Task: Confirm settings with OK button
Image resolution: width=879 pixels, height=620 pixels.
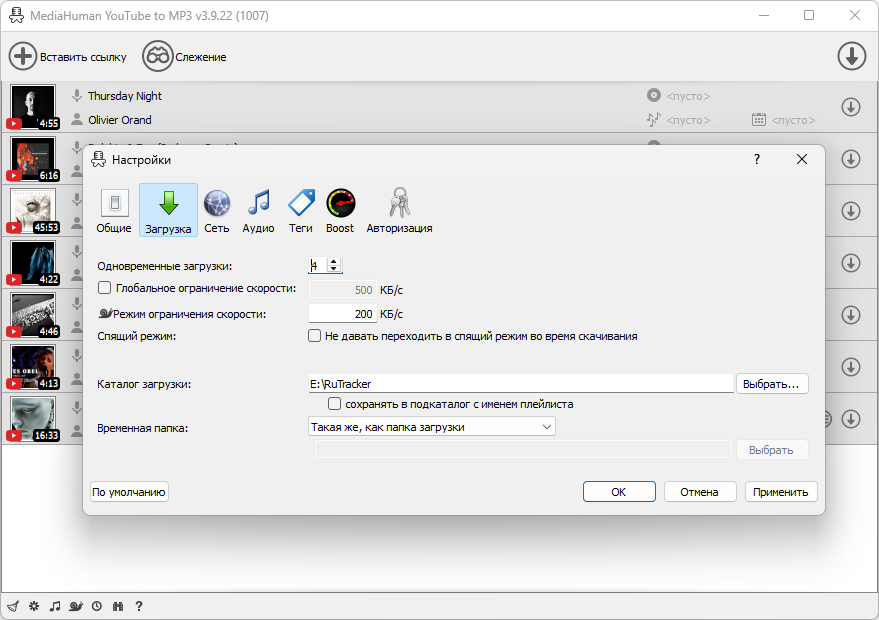Action: point(619,492)
